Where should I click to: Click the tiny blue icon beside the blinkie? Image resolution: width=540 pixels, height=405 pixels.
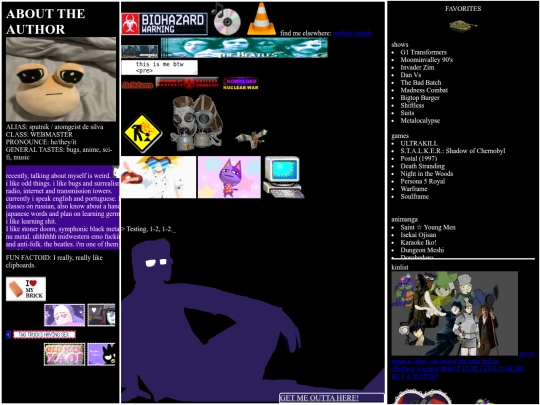(9, 334)
